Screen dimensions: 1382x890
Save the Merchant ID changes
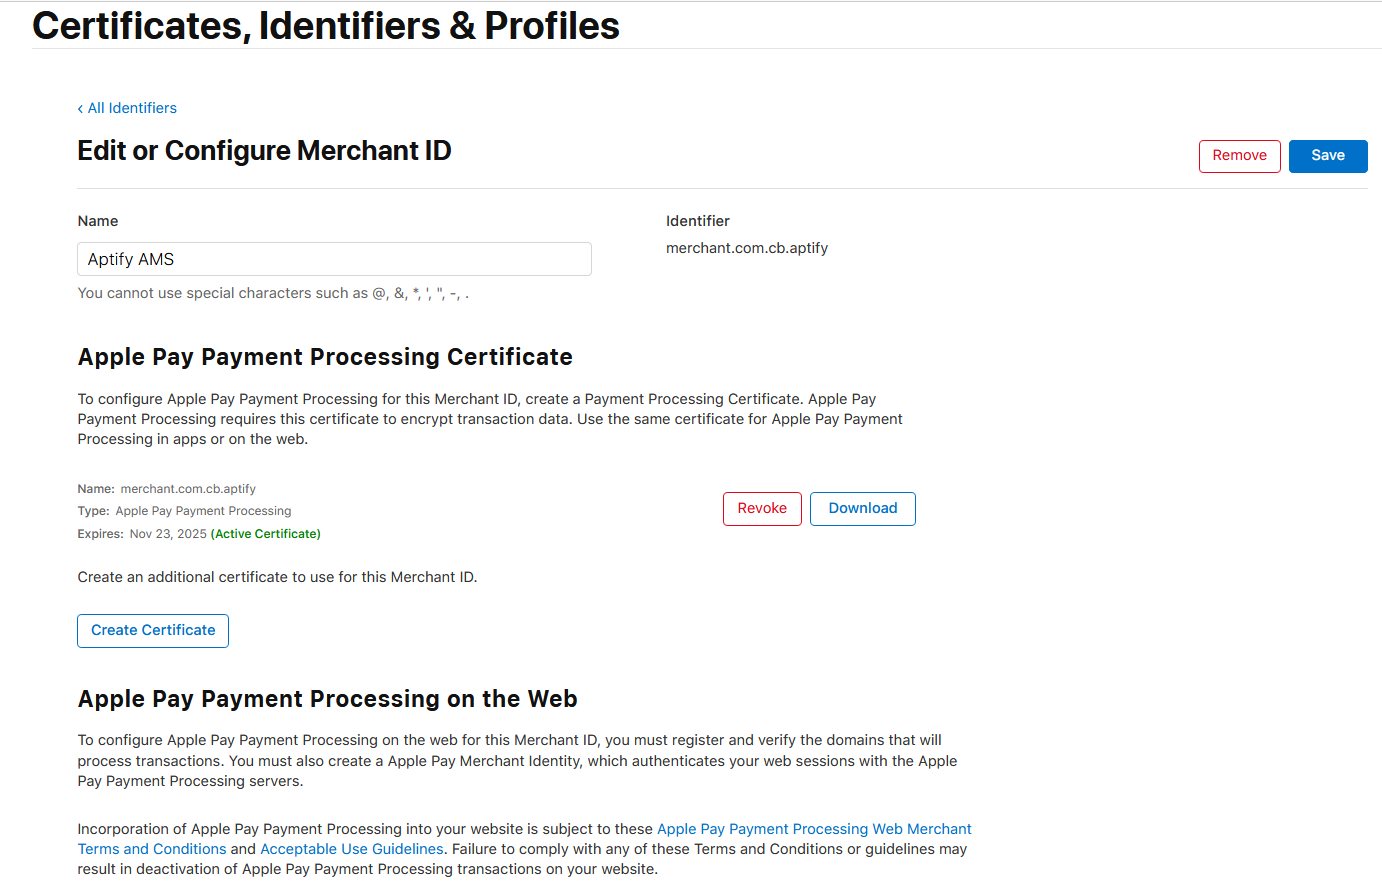(x=1327, y=156)
